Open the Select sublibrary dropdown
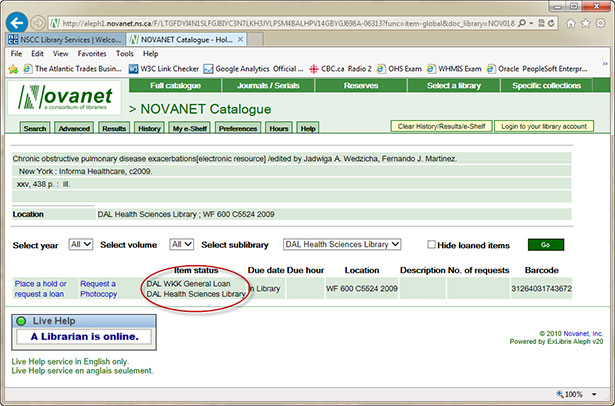The width and height of the screenshot is (615, 406). (x=341, y=244)
